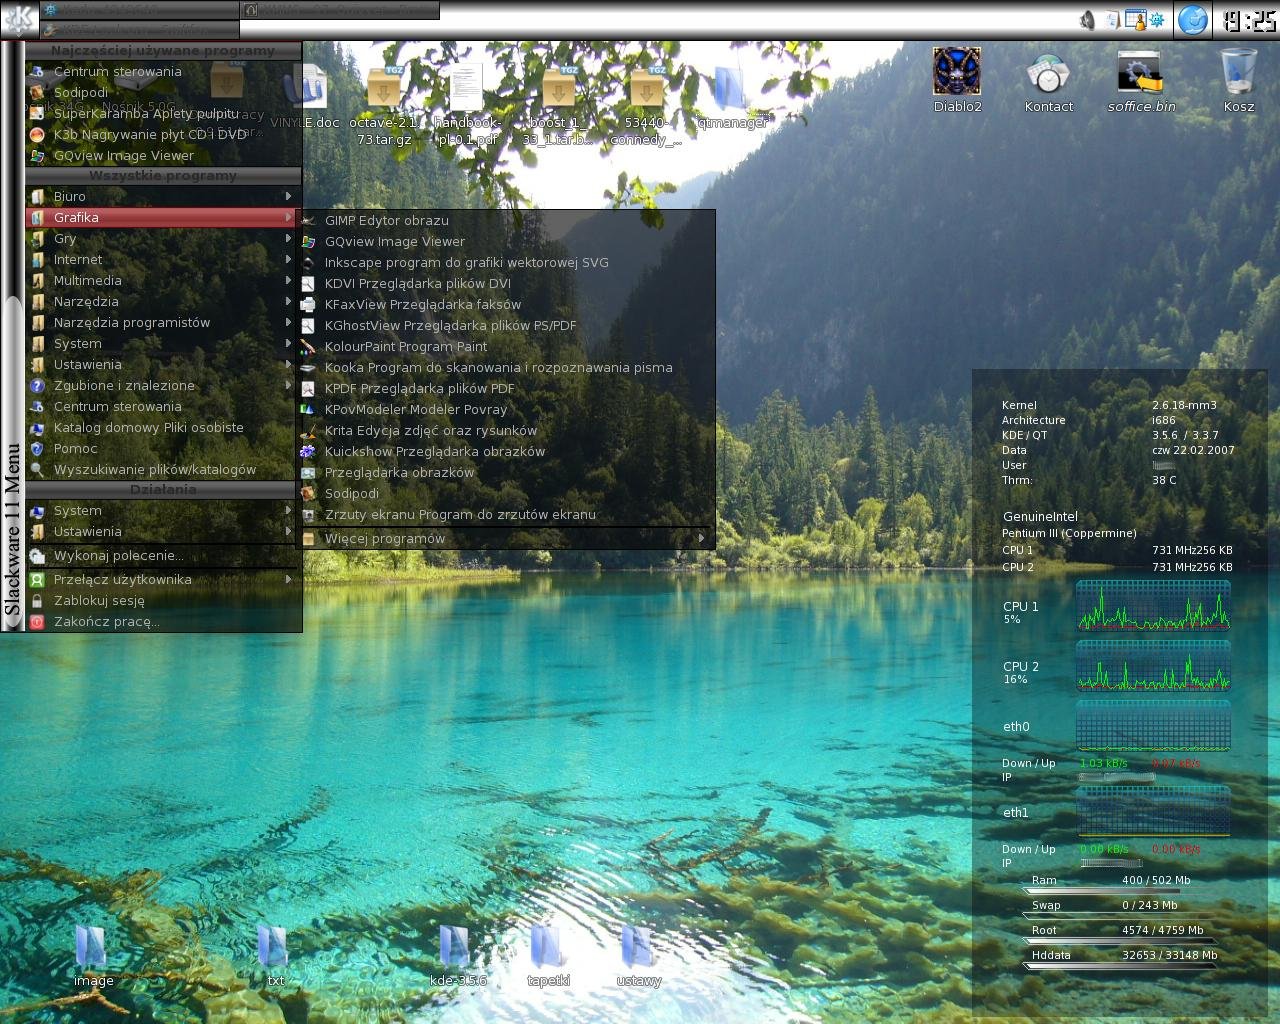Image resolution: width=1280 pixels, height=1024 pixels.
Task: Expand System under Działania section
Action: point(162,510)
